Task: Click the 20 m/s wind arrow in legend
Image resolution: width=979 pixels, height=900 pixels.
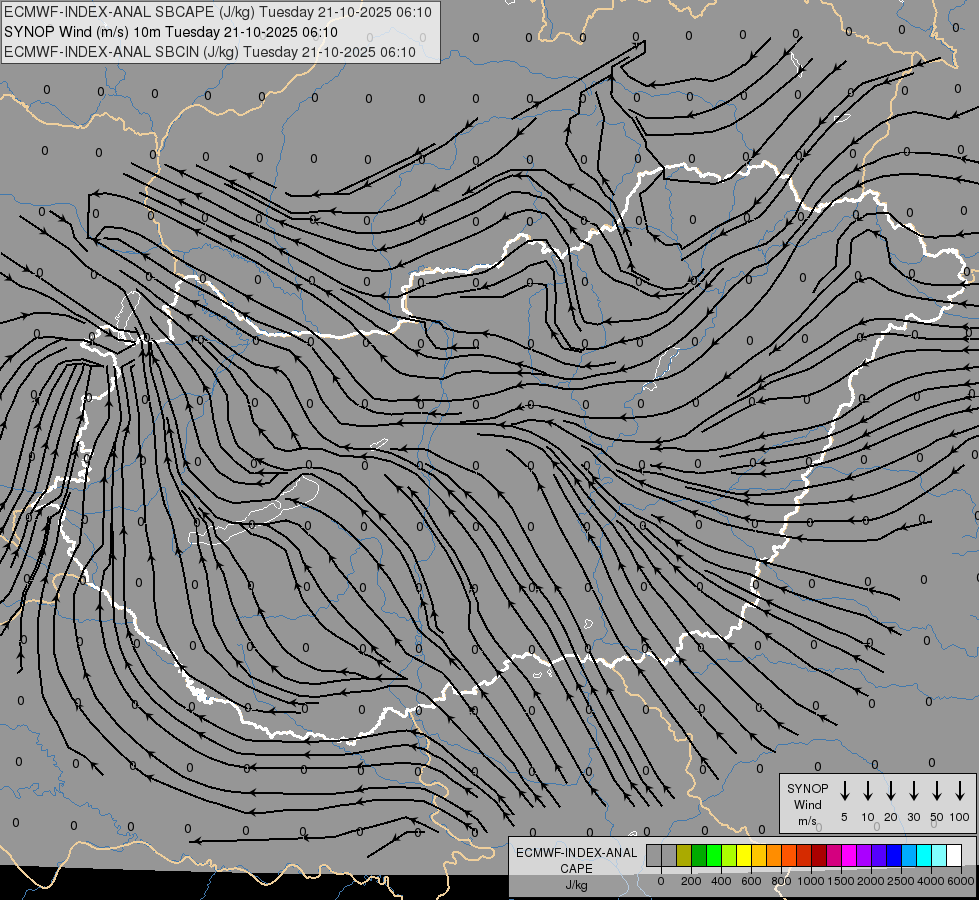Action: click(x=890, y=791)
